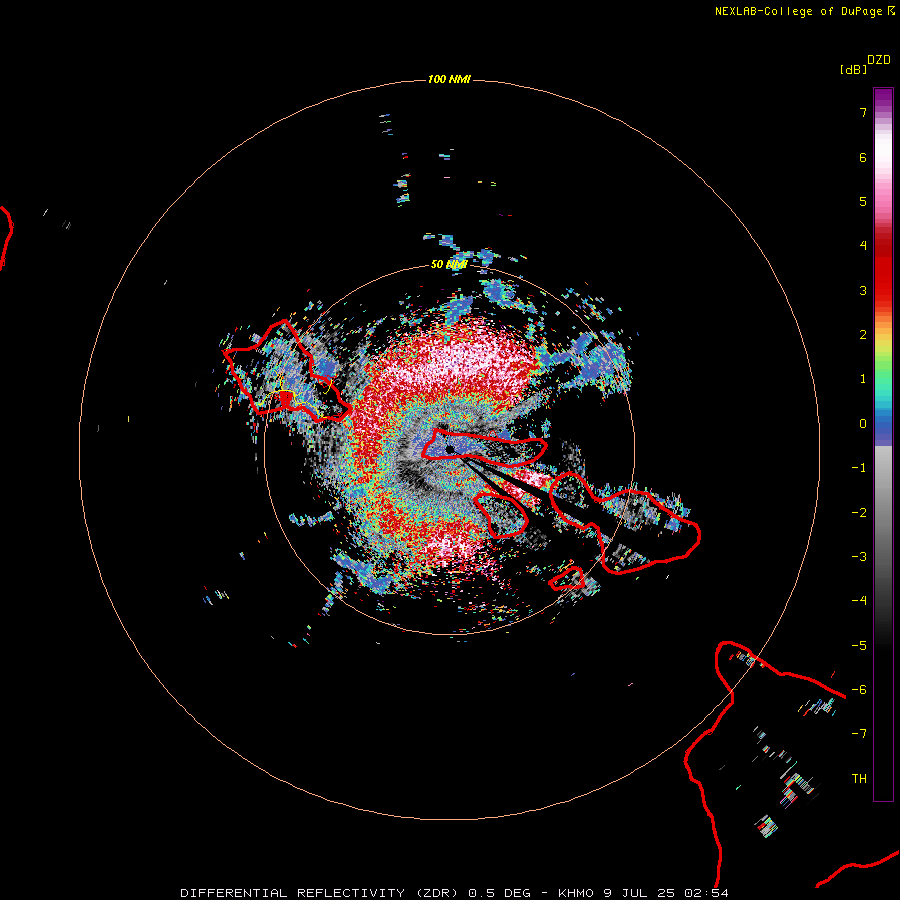
Task: Click the blue section of the color bar
Action: (x=883, y=430)
